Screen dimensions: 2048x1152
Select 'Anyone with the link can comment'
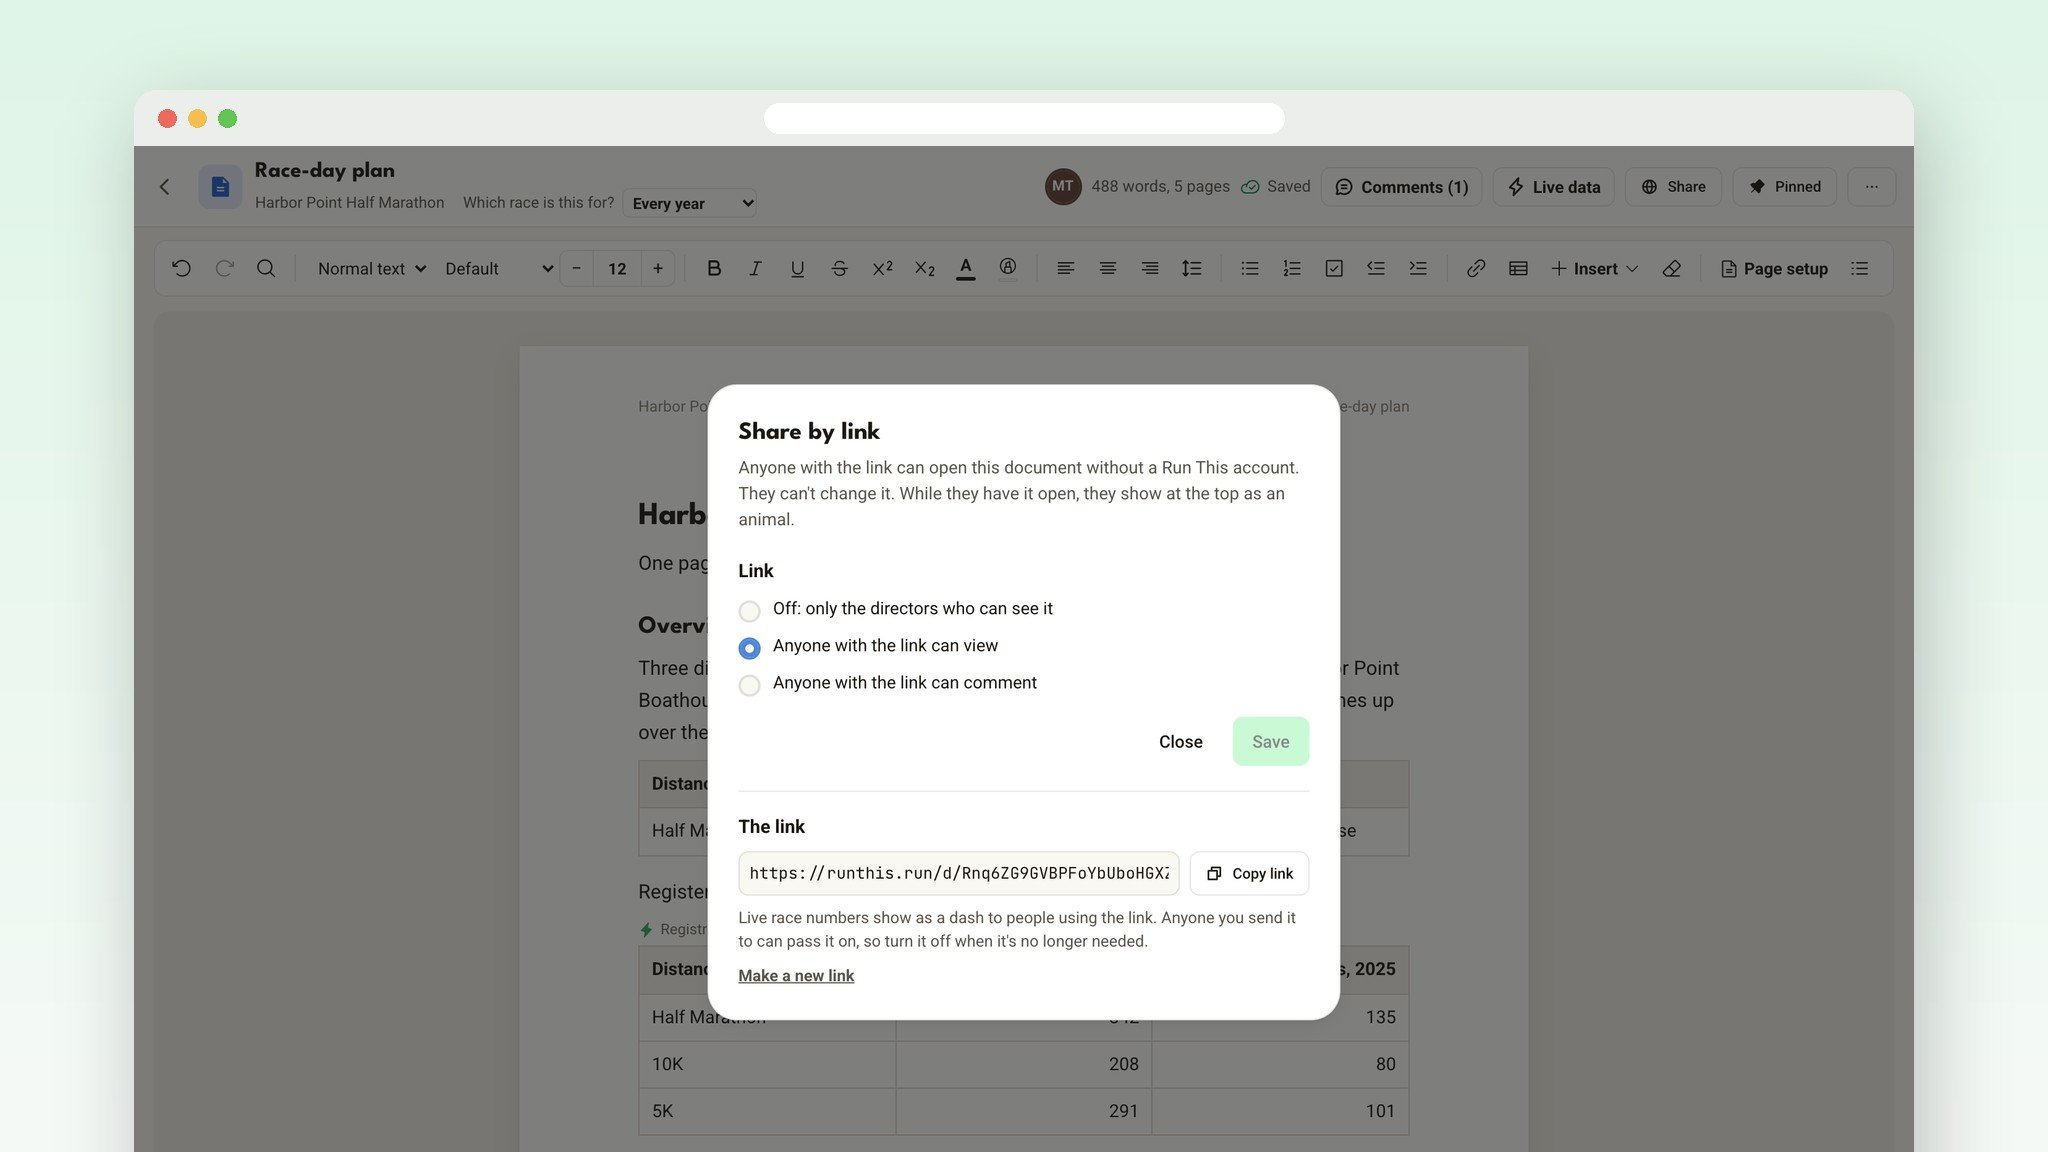coord(749,684)
